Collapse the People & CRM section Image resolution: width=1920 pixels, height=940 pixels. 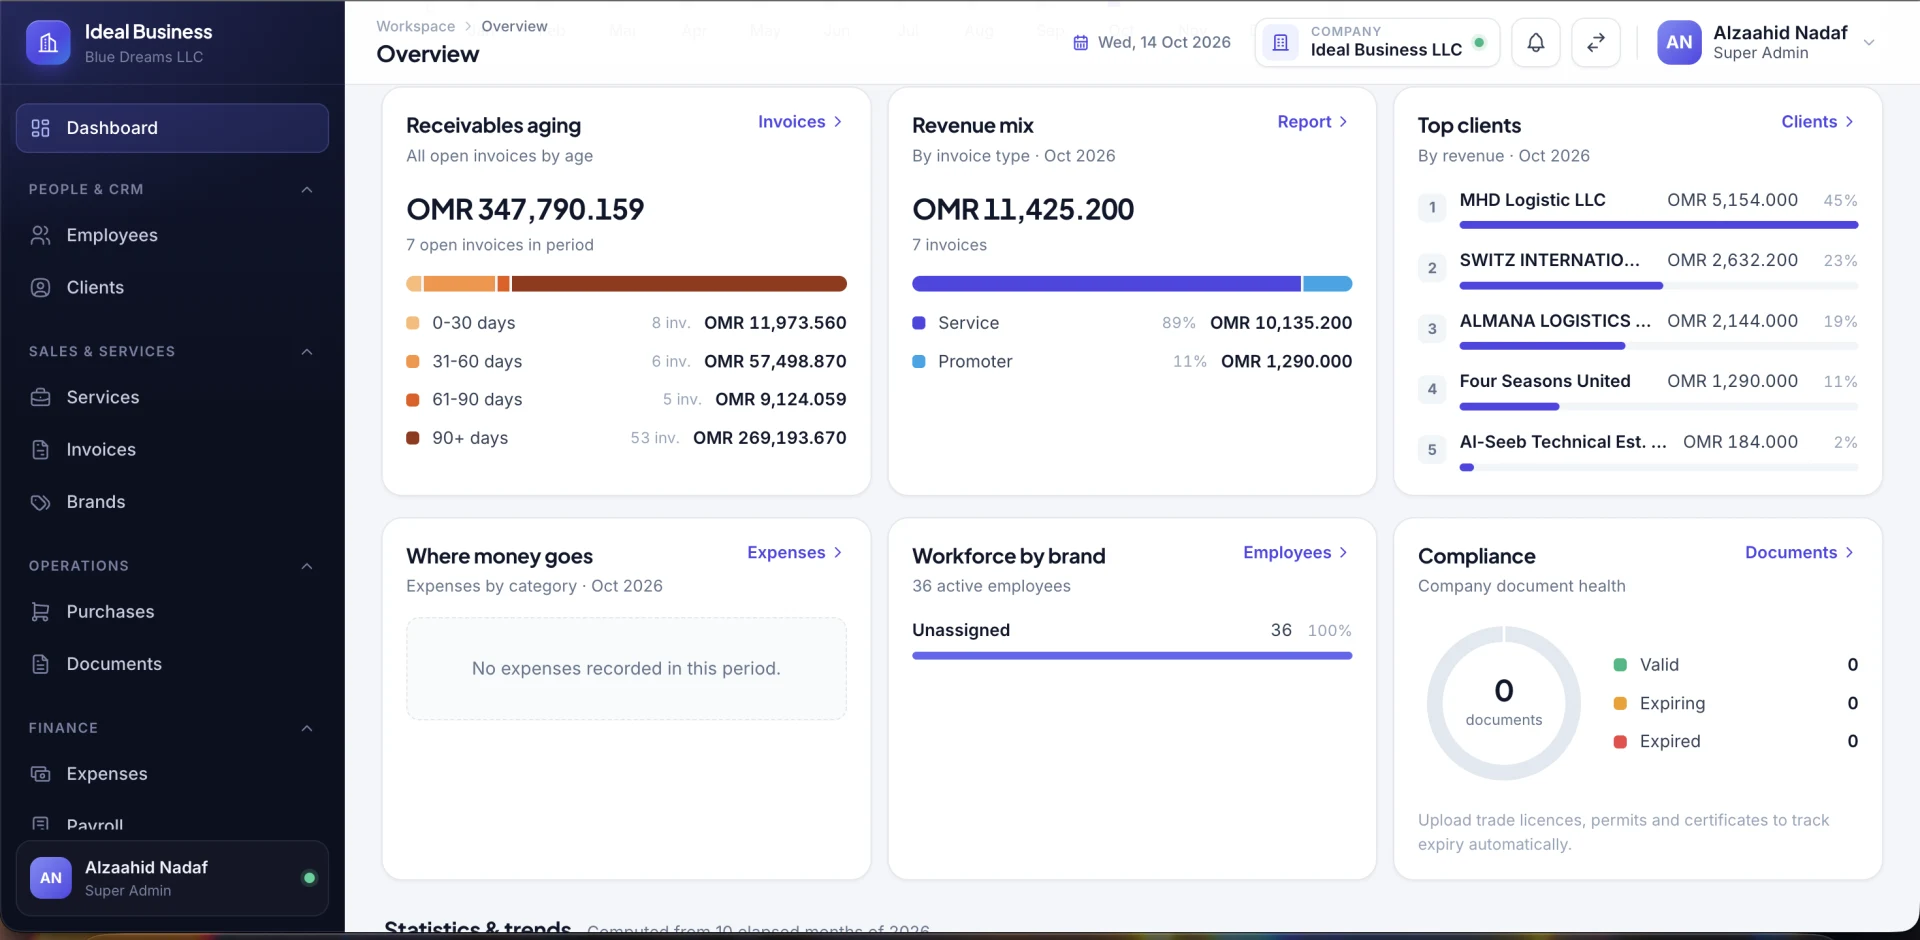click(307, 190)
